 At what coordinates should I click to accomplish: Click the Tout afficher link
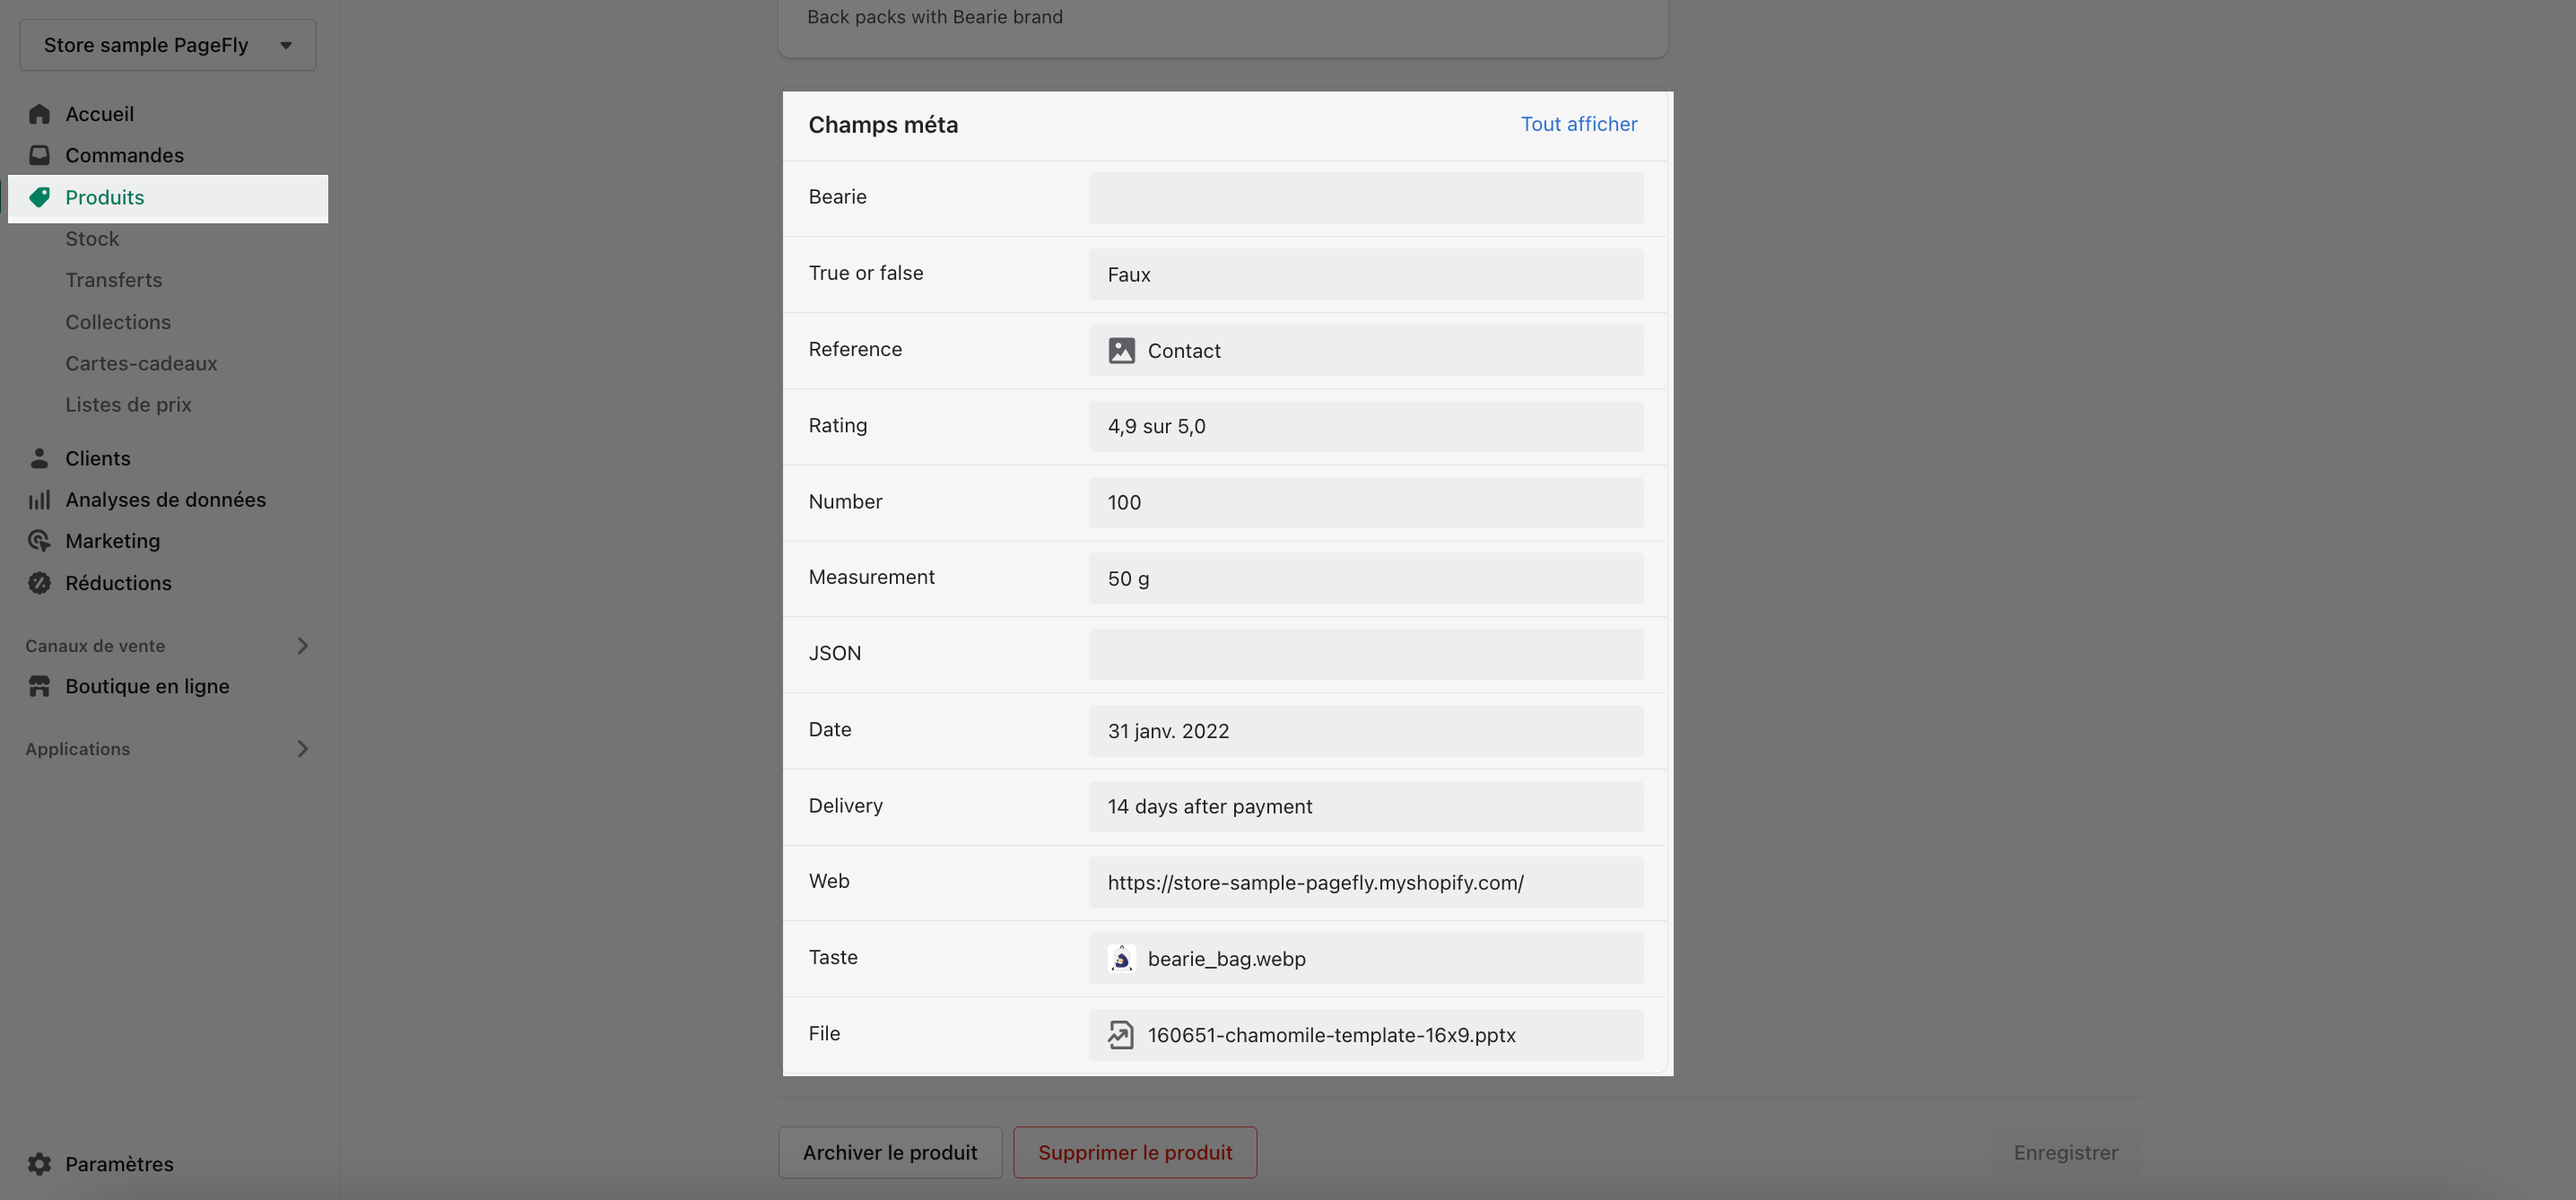(1579, 124)
